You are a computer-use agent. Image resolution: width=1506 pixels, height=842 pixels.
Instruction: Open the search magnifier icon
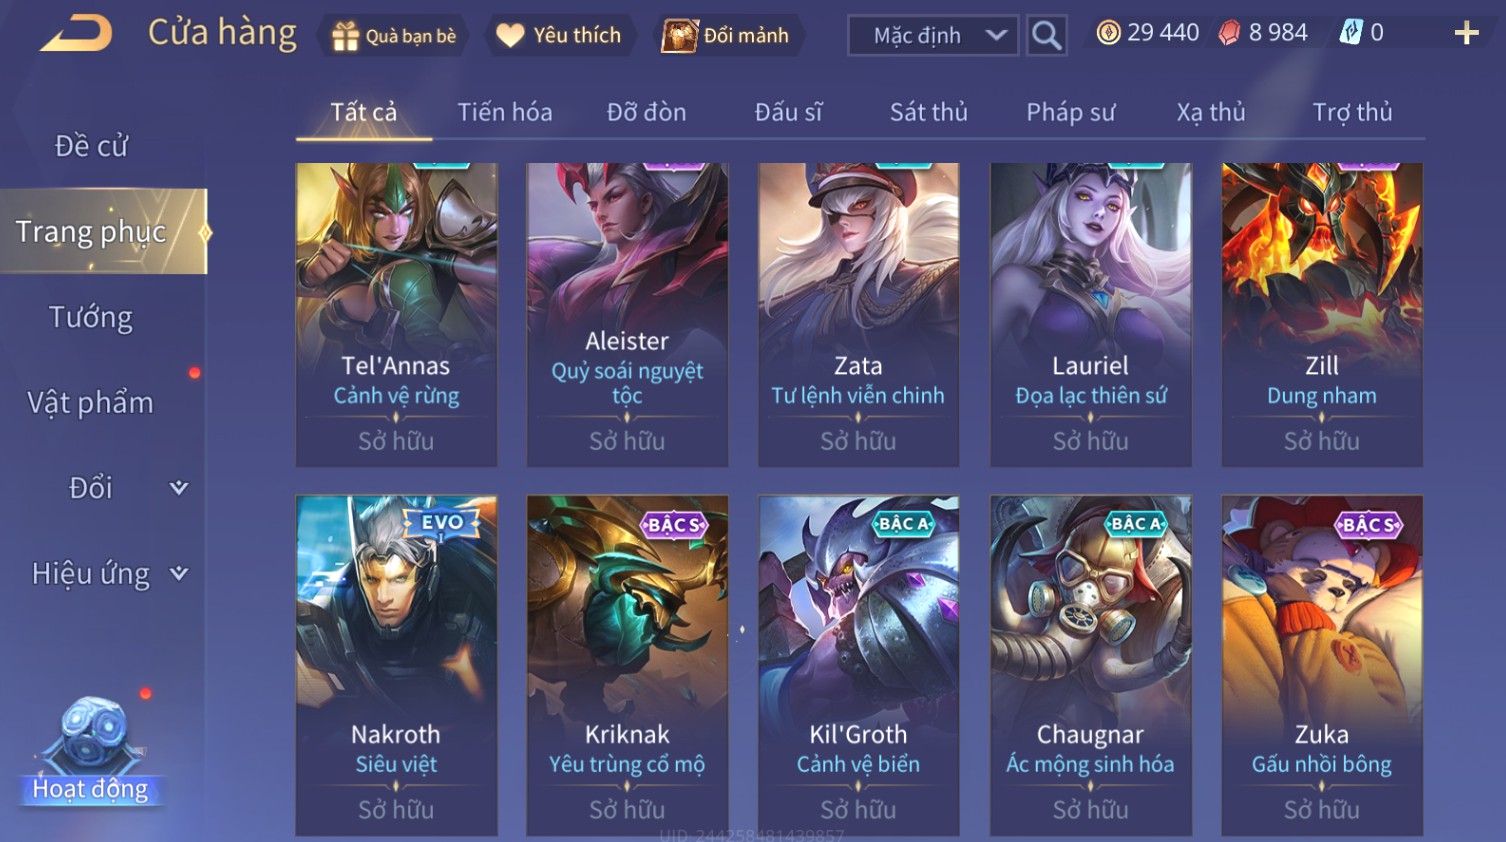click(x=1046, y=35)
